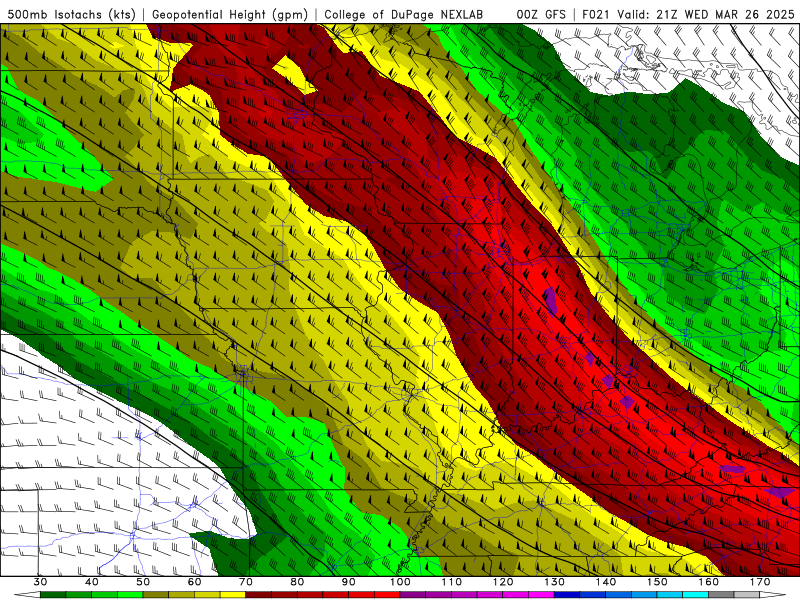Select the cyan swatch just below 160 kts
Viewport: 800px width, 600px height.
[695, 595]
